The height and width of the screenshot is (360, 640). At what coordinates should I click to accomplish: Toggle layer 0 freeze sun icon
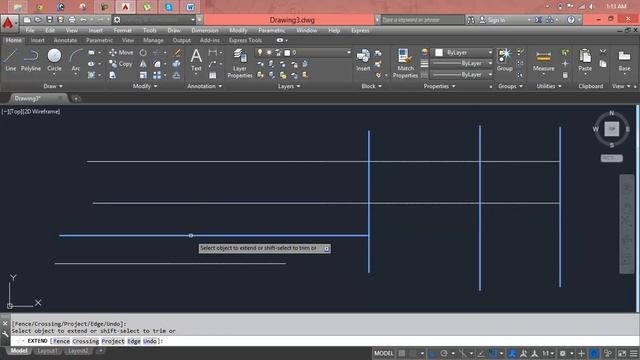click(269, 53)
